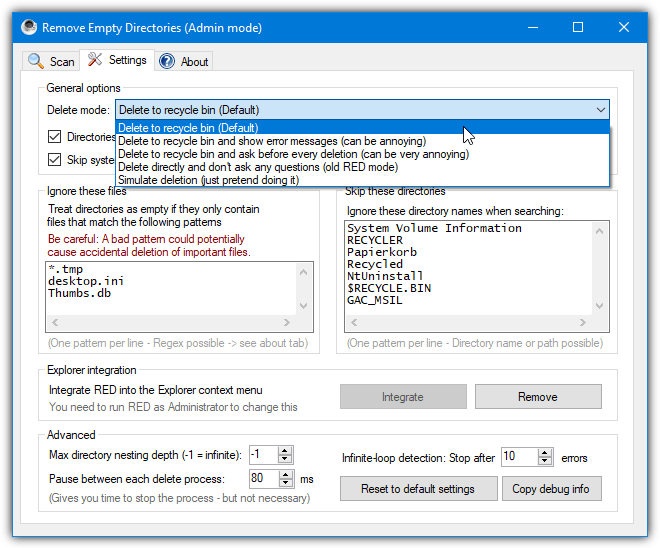Select 'Delete to recycle bin (Default)' option
Screen dimensions: 660x548
point(362,128)
